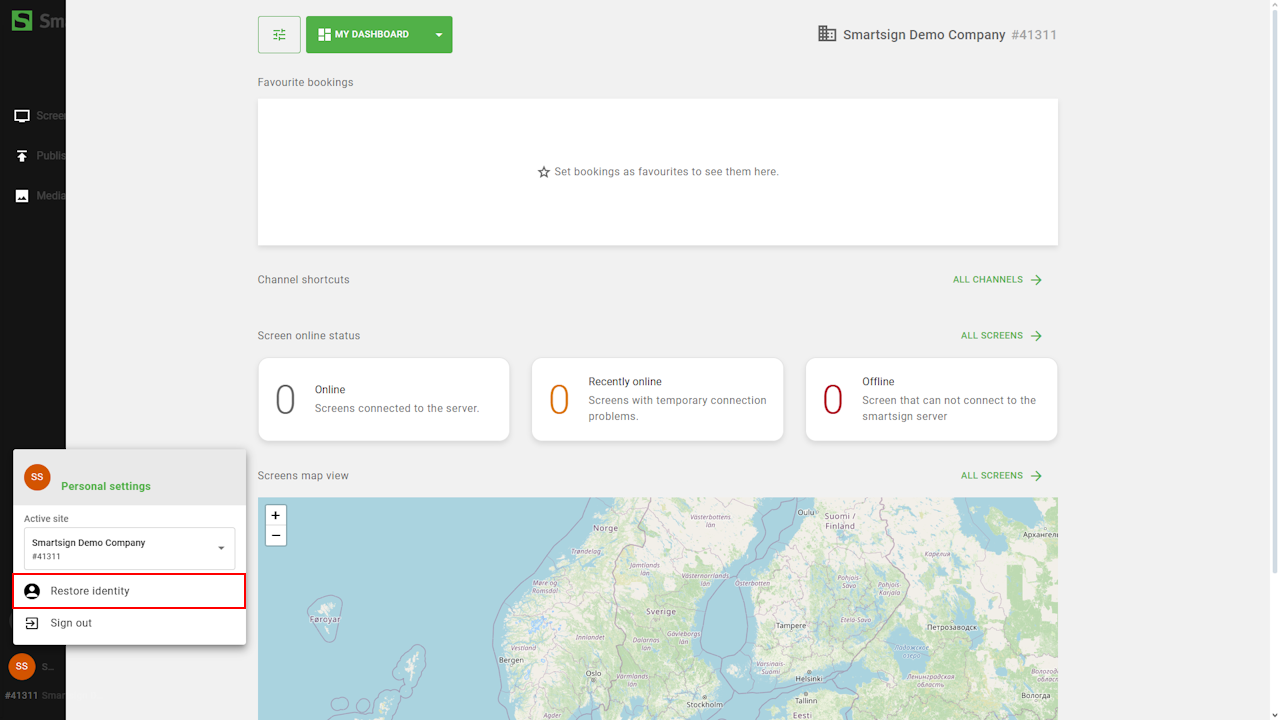Zoom out on the map
This screenshot has width=1280, height=720.
tap(276, 536)
